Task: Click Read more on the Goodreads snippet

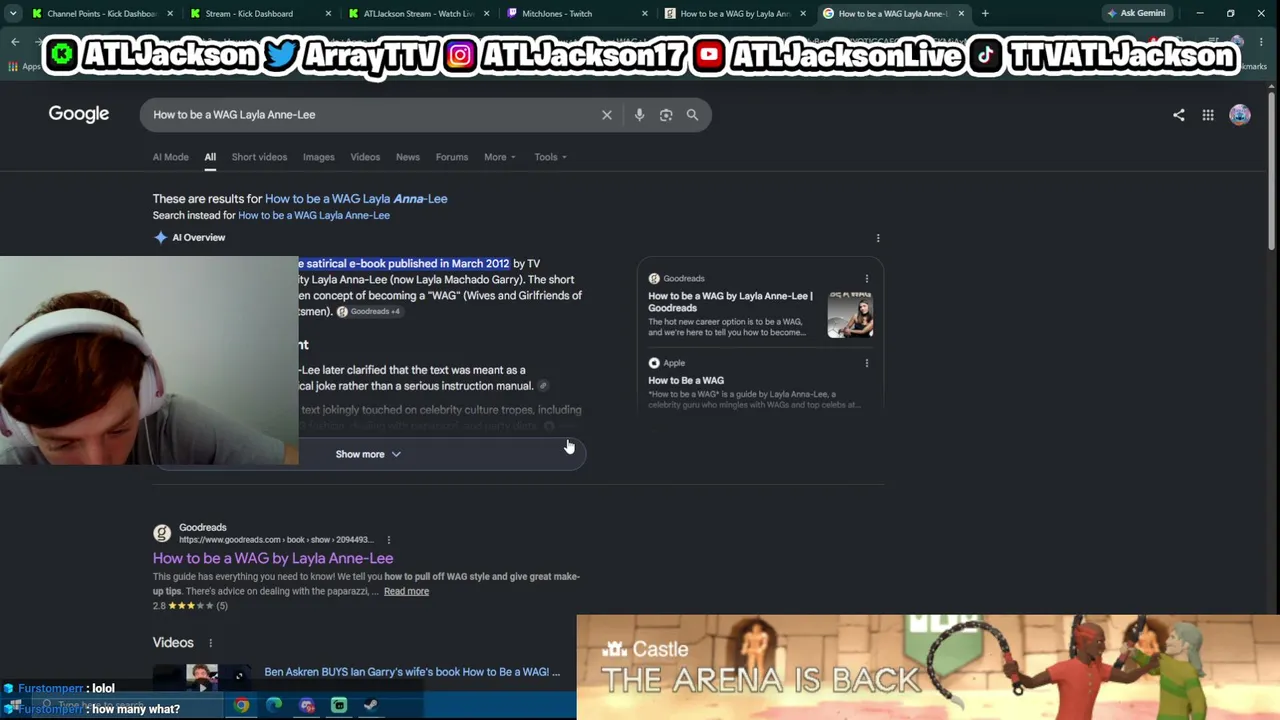Action: (406, 591)
